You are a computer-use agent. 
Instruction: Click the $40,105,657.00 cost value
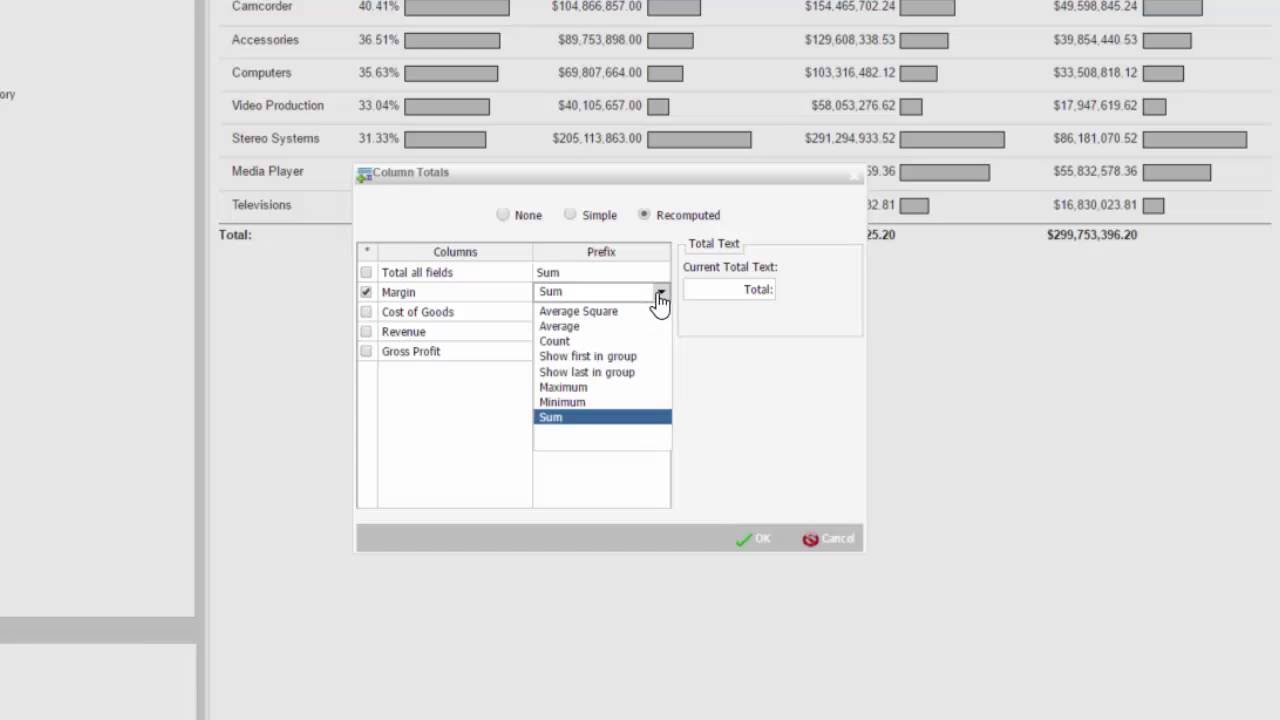[x=600, y=106]
